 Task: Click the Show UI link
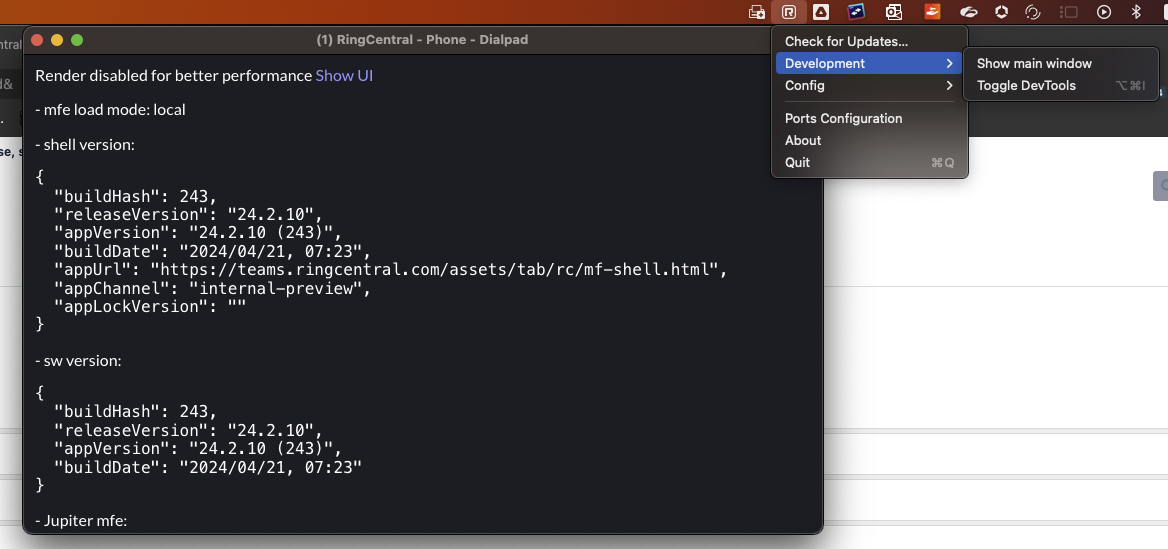(344, 75)
